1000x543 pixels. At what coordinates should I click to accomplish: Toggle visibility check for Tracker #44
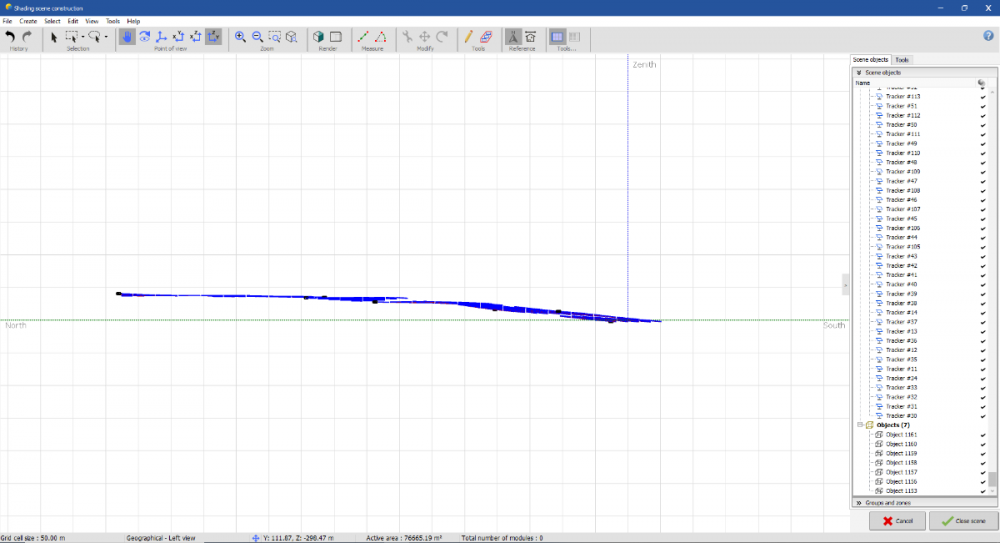(983, 237)
